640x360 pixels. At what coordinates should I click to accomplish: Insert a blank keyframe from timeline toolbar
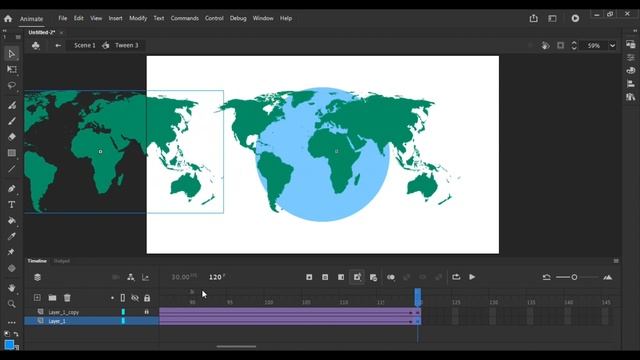[x=325, y=277]
